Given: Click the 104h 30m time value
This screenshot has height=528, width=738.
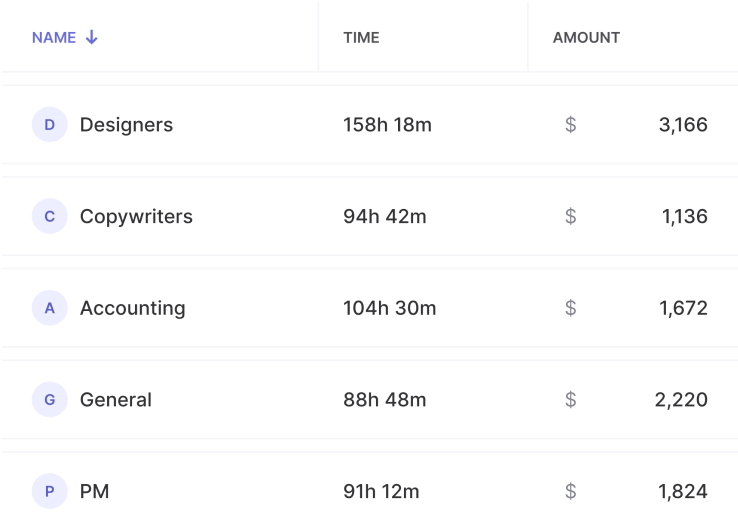Looking at the screenshot, I should click(389, 308).
